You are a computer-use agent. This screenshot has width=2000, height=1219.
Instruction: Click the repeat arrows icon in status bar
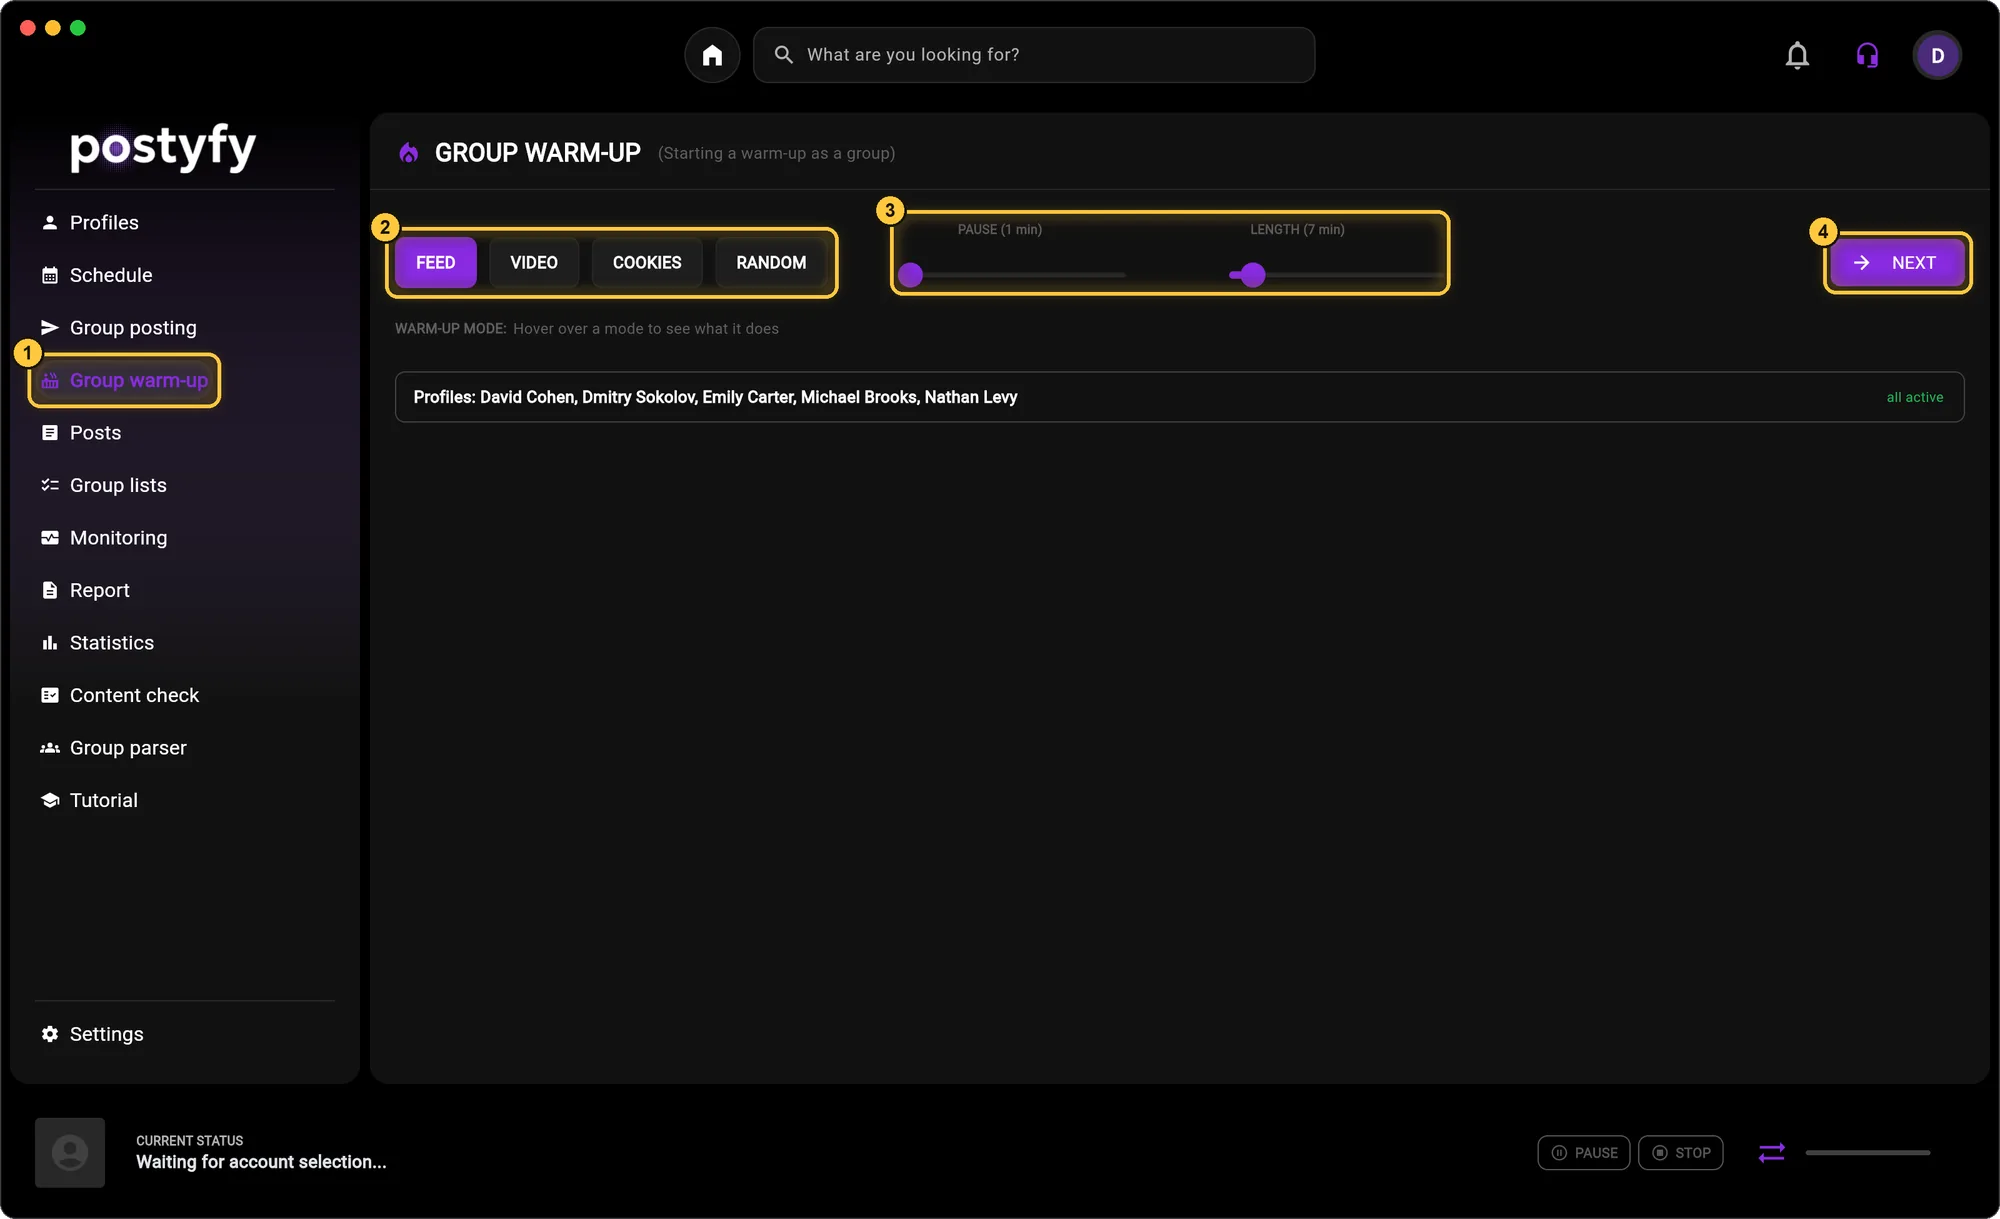point(1772,1152)
